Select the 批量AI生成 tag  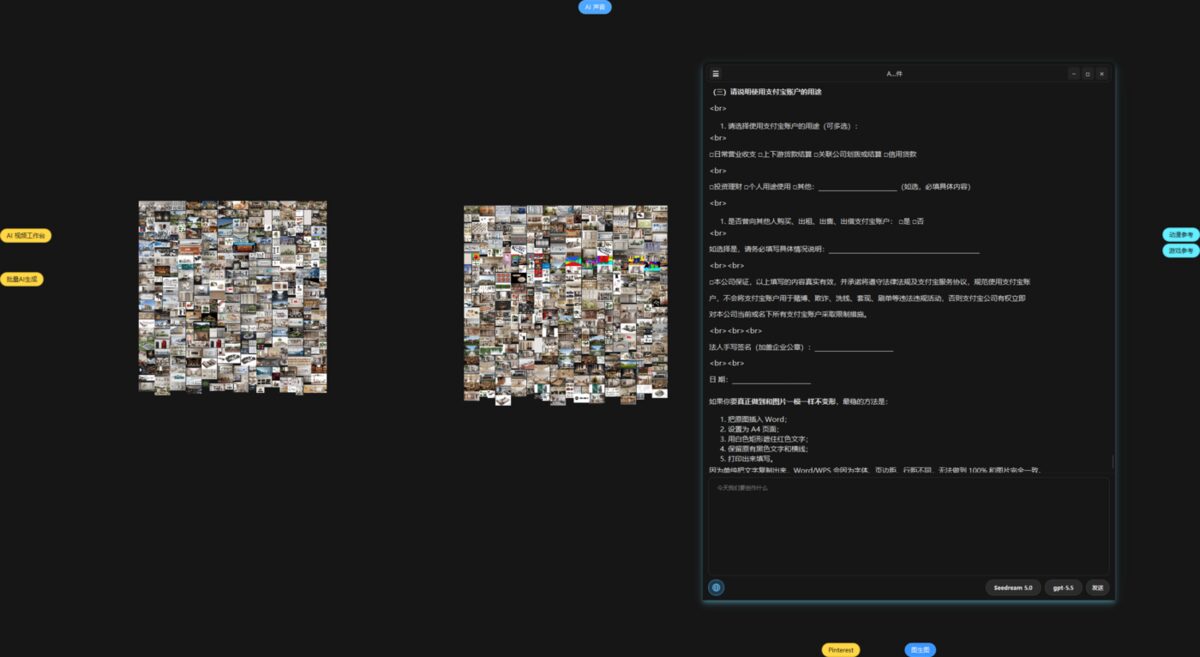tap(21, 279)
